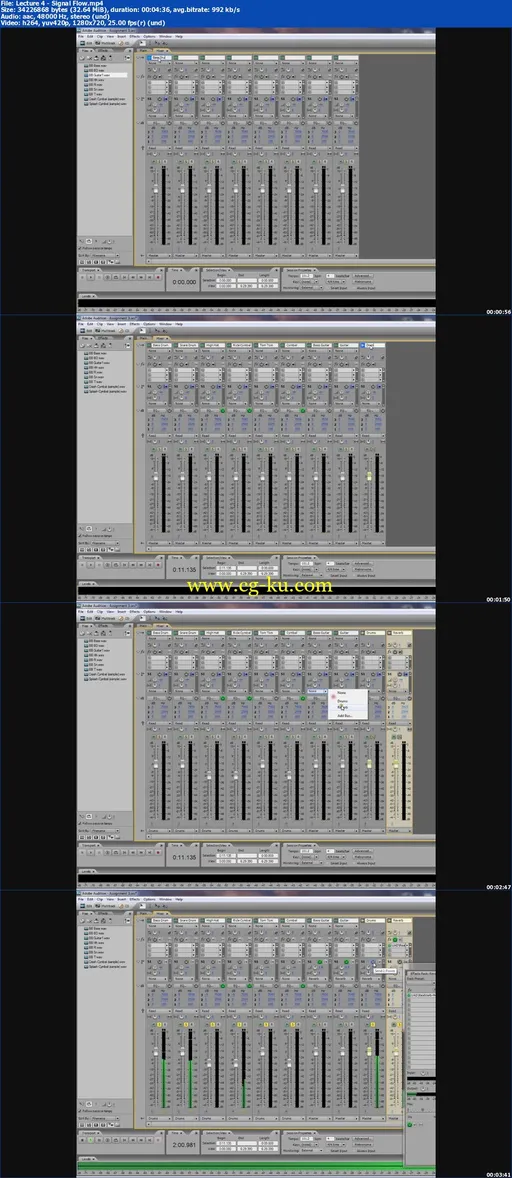Toggle Smart Input checkbox in the 00:00:56 frame
Viewport: 512px width, 1178px height.
327,288
